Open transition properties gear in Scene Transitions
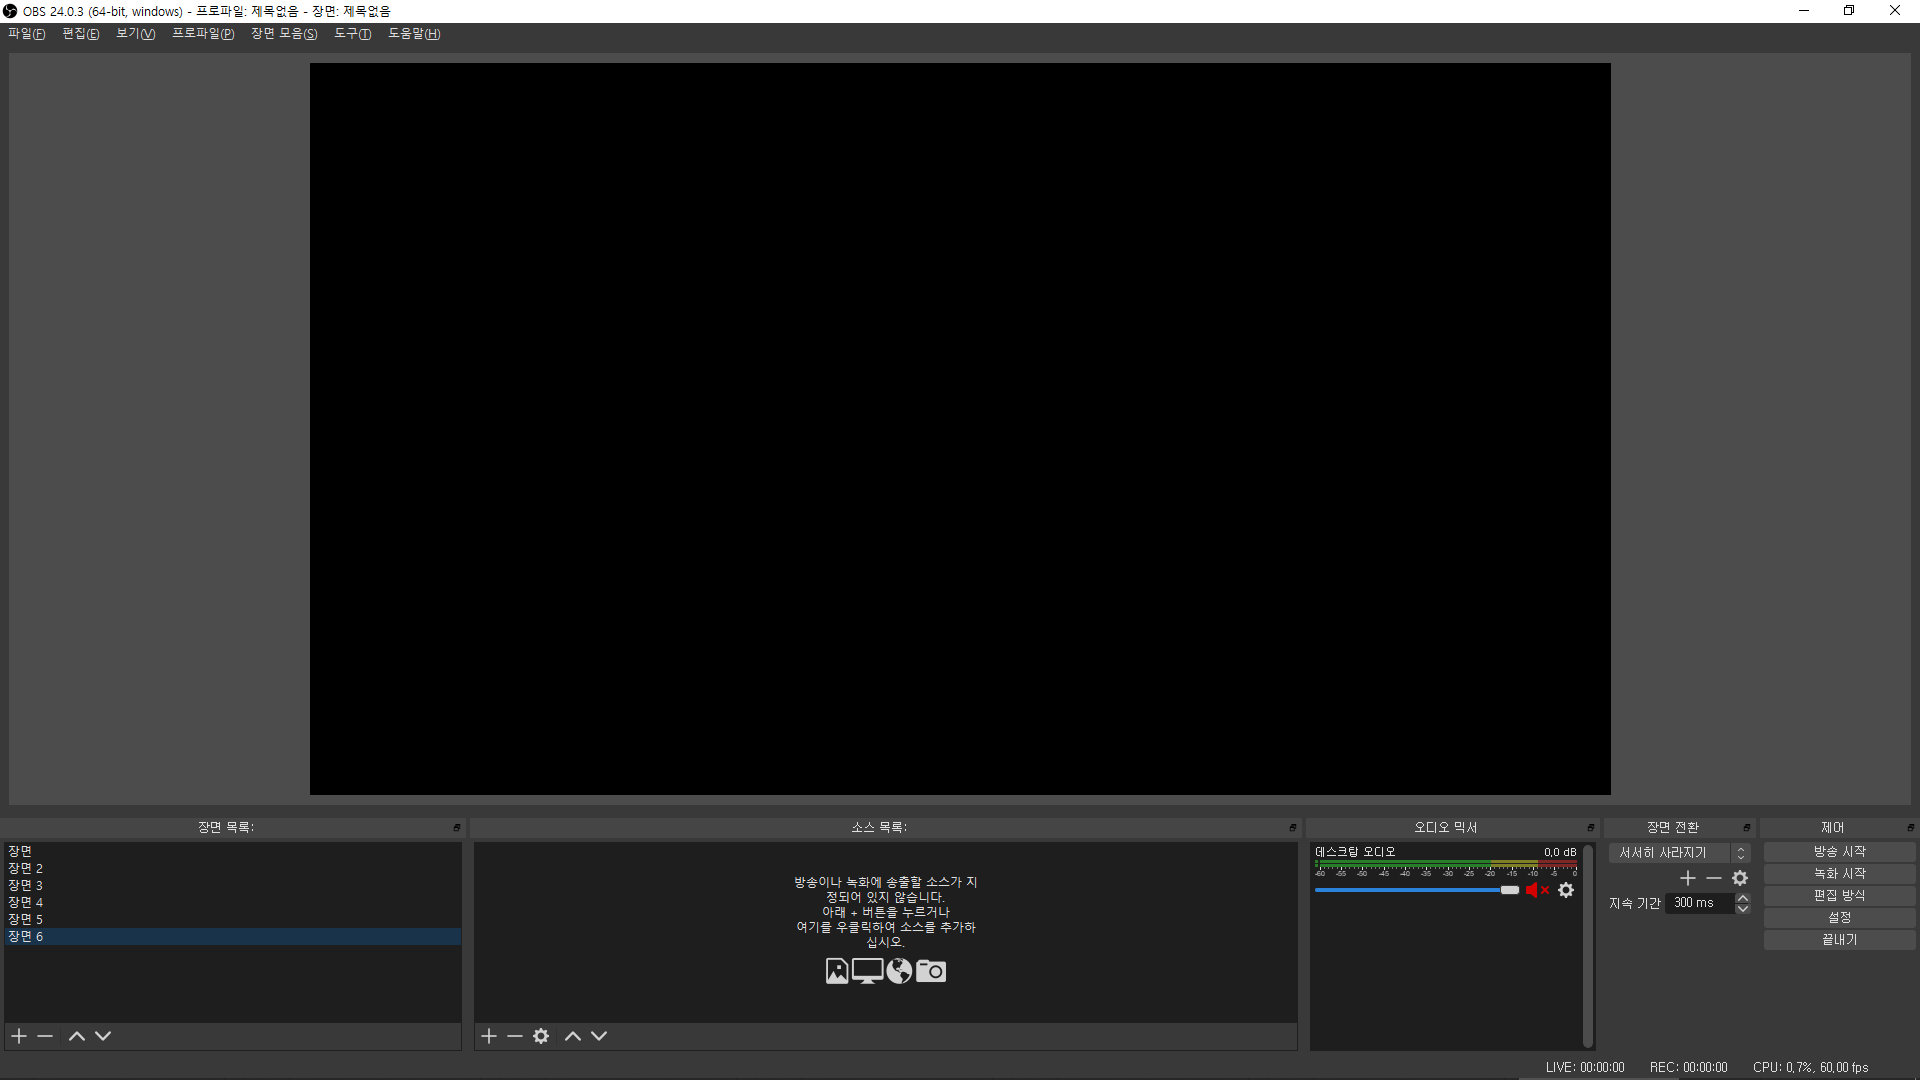The image size is (1920, 1080). click(x=1740, y=878)
